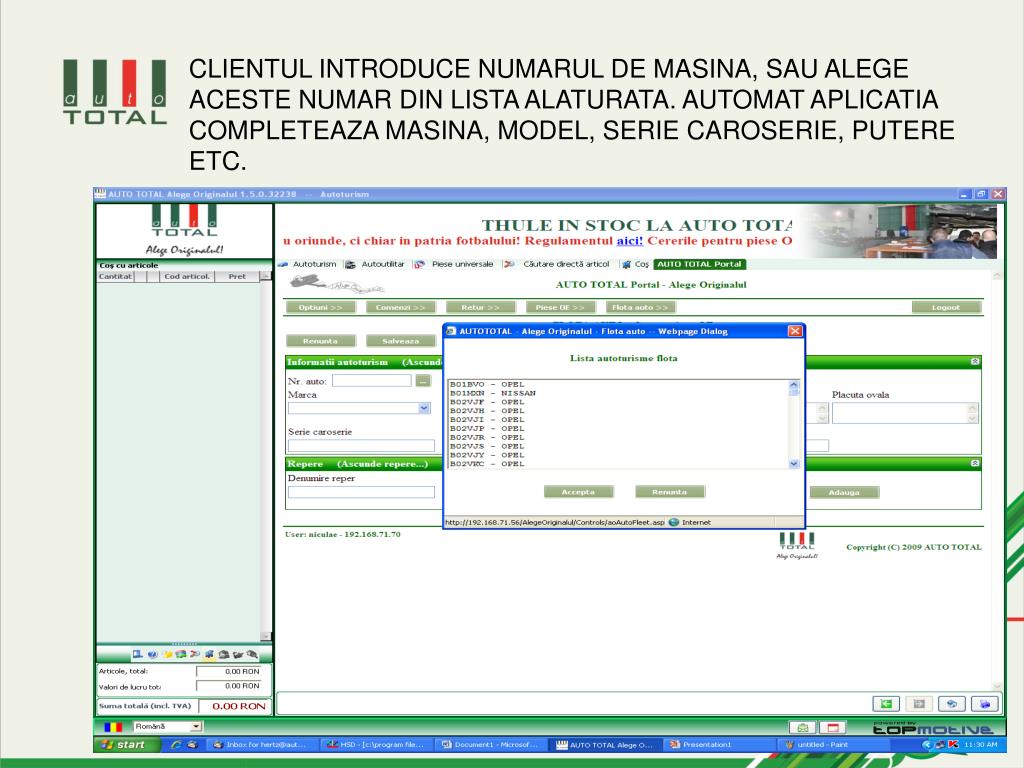Collapse the Repere section arrow
1024x768 pixels.
click(975, 463)
